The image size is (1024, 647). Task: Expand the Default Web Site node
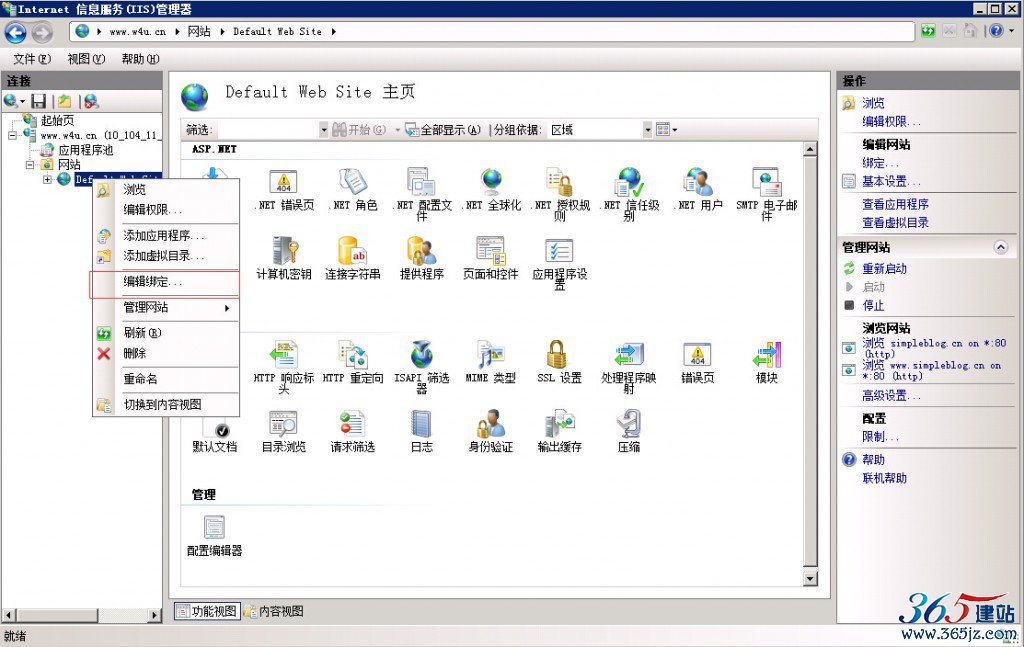pos(47,179)
